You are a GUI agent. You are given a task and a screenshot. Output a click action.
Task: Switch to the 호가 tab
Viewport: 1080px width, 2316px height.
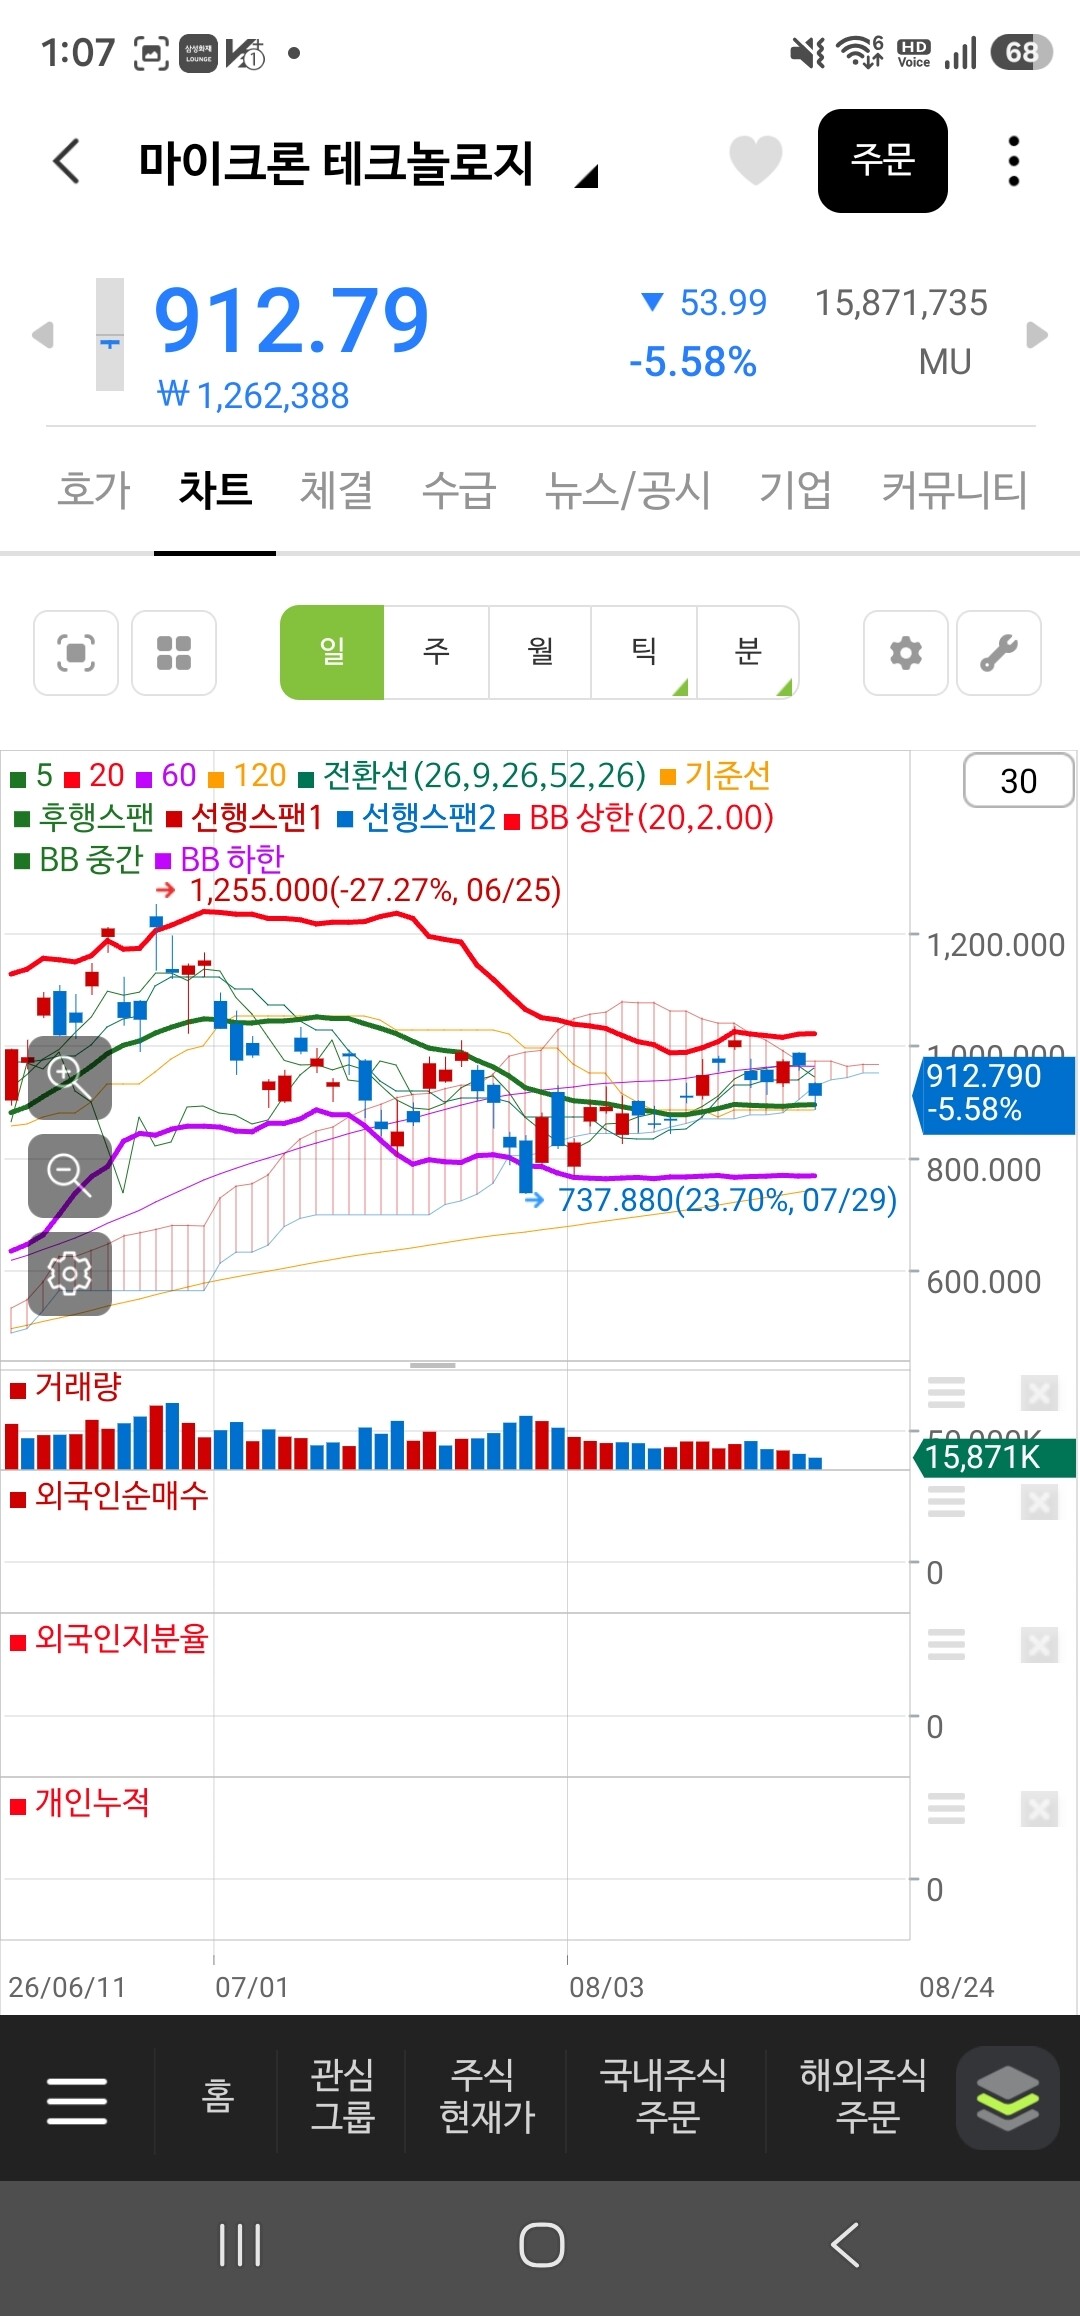coord(94,491)
